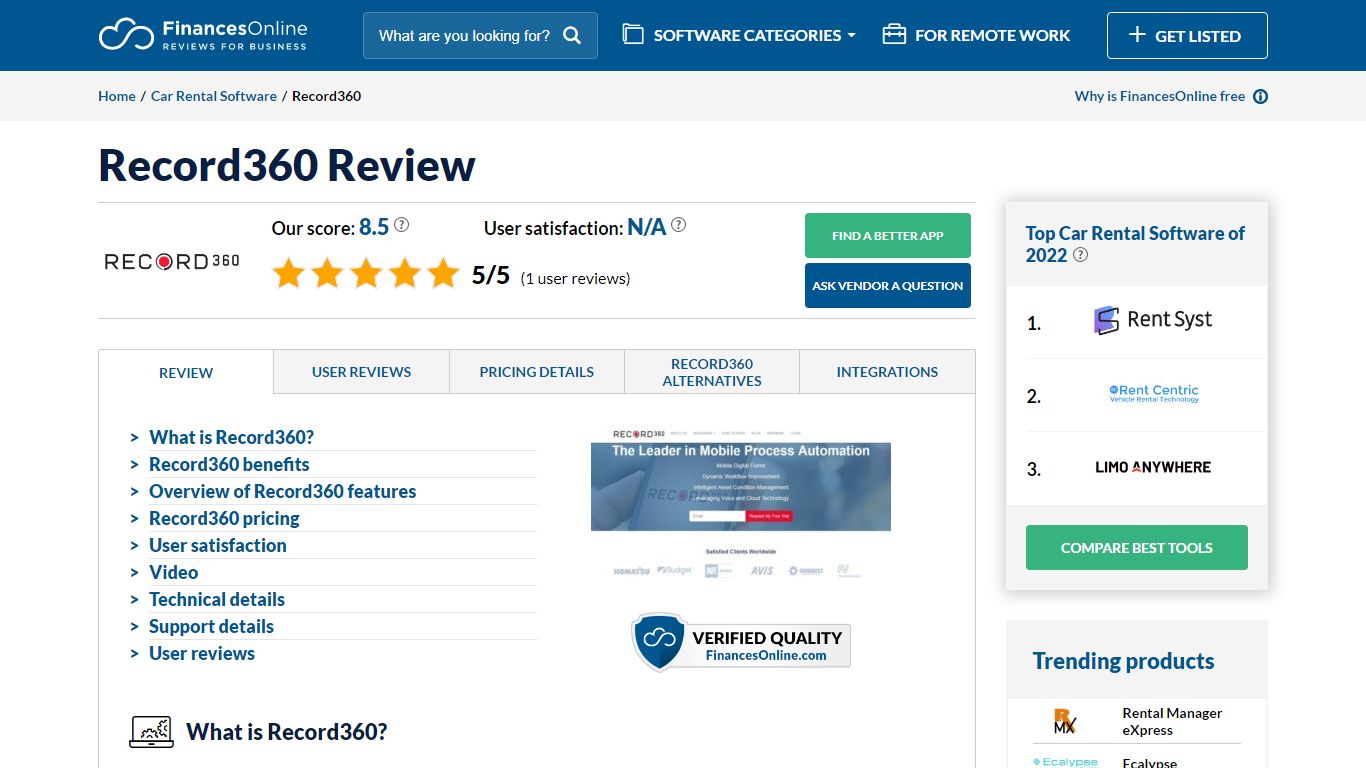The height and width of the screenshot is (768, 1366).
Task: Click the 8.5 score value
Action: point(374,227)
